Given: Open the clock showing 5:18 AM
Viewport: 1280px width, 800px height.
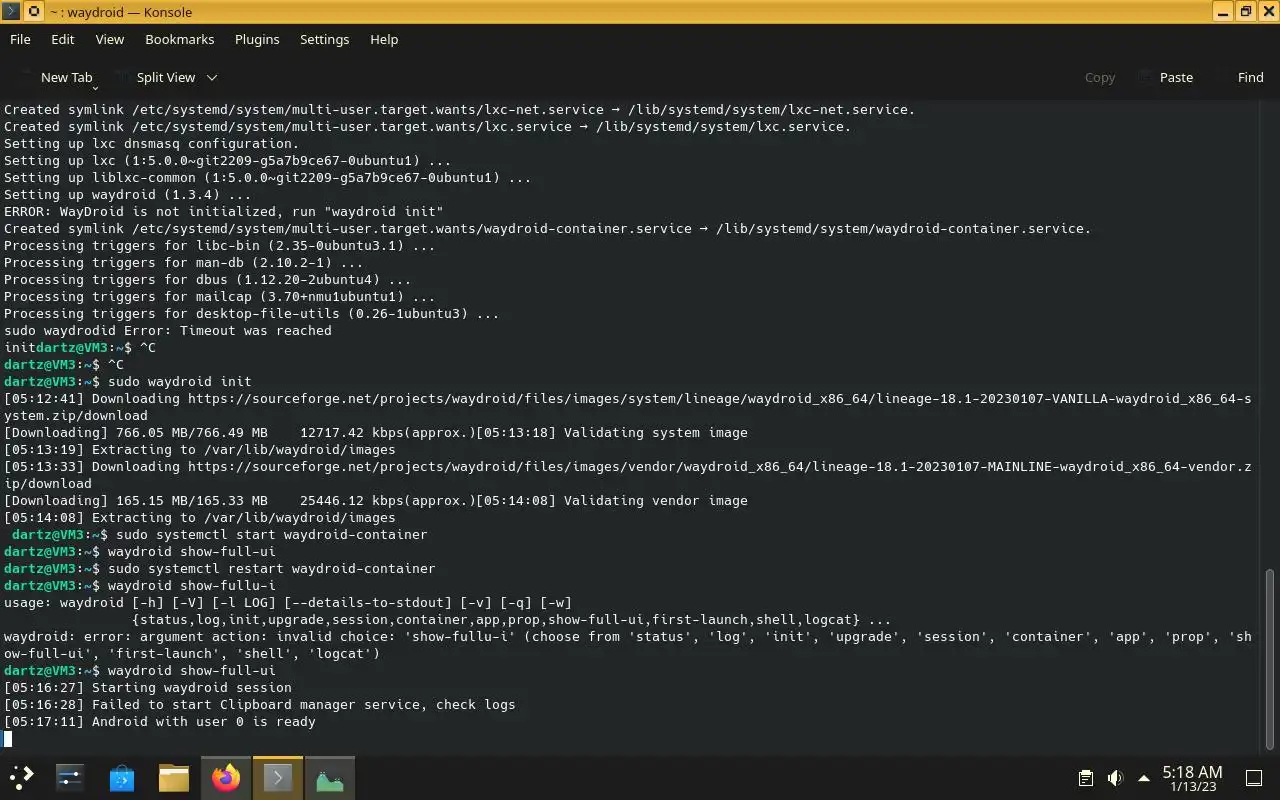Looking at the screenshot, I should [1192, 778].
